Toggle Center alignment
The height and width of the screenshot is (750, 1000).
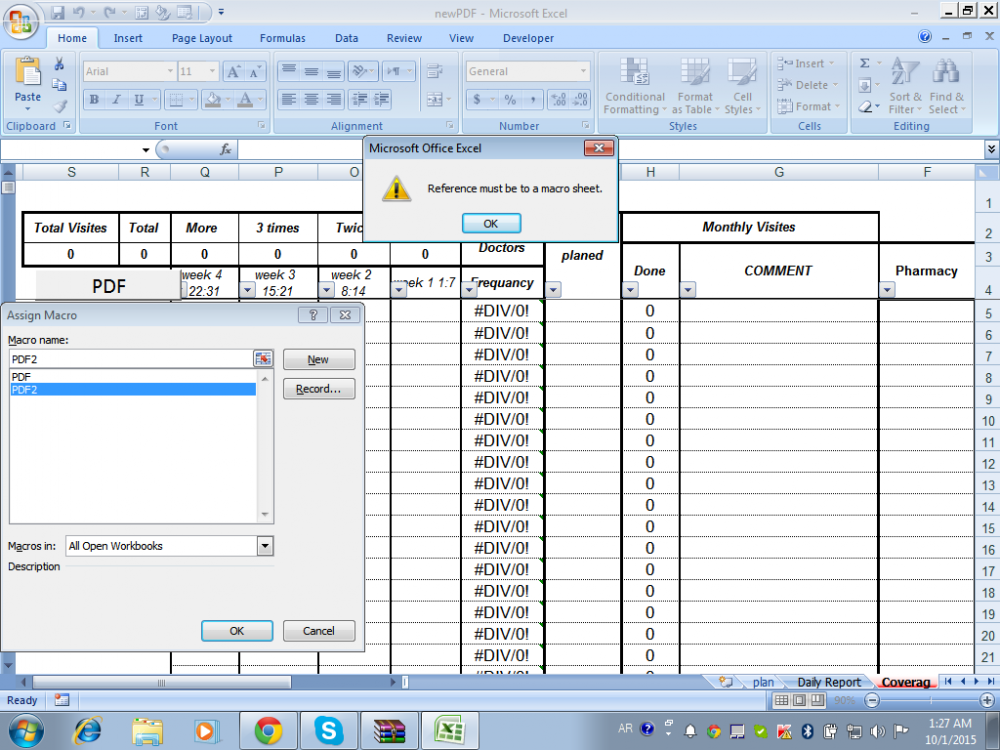(311, 99)
